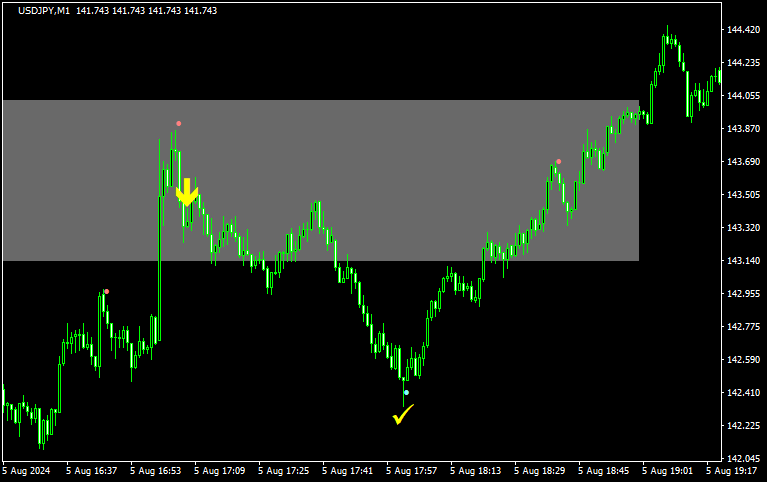The width and height of the screenshot is (767, 482).
Task: Click the 142.045 price at scale bottom
Action: tap(741, 458)
